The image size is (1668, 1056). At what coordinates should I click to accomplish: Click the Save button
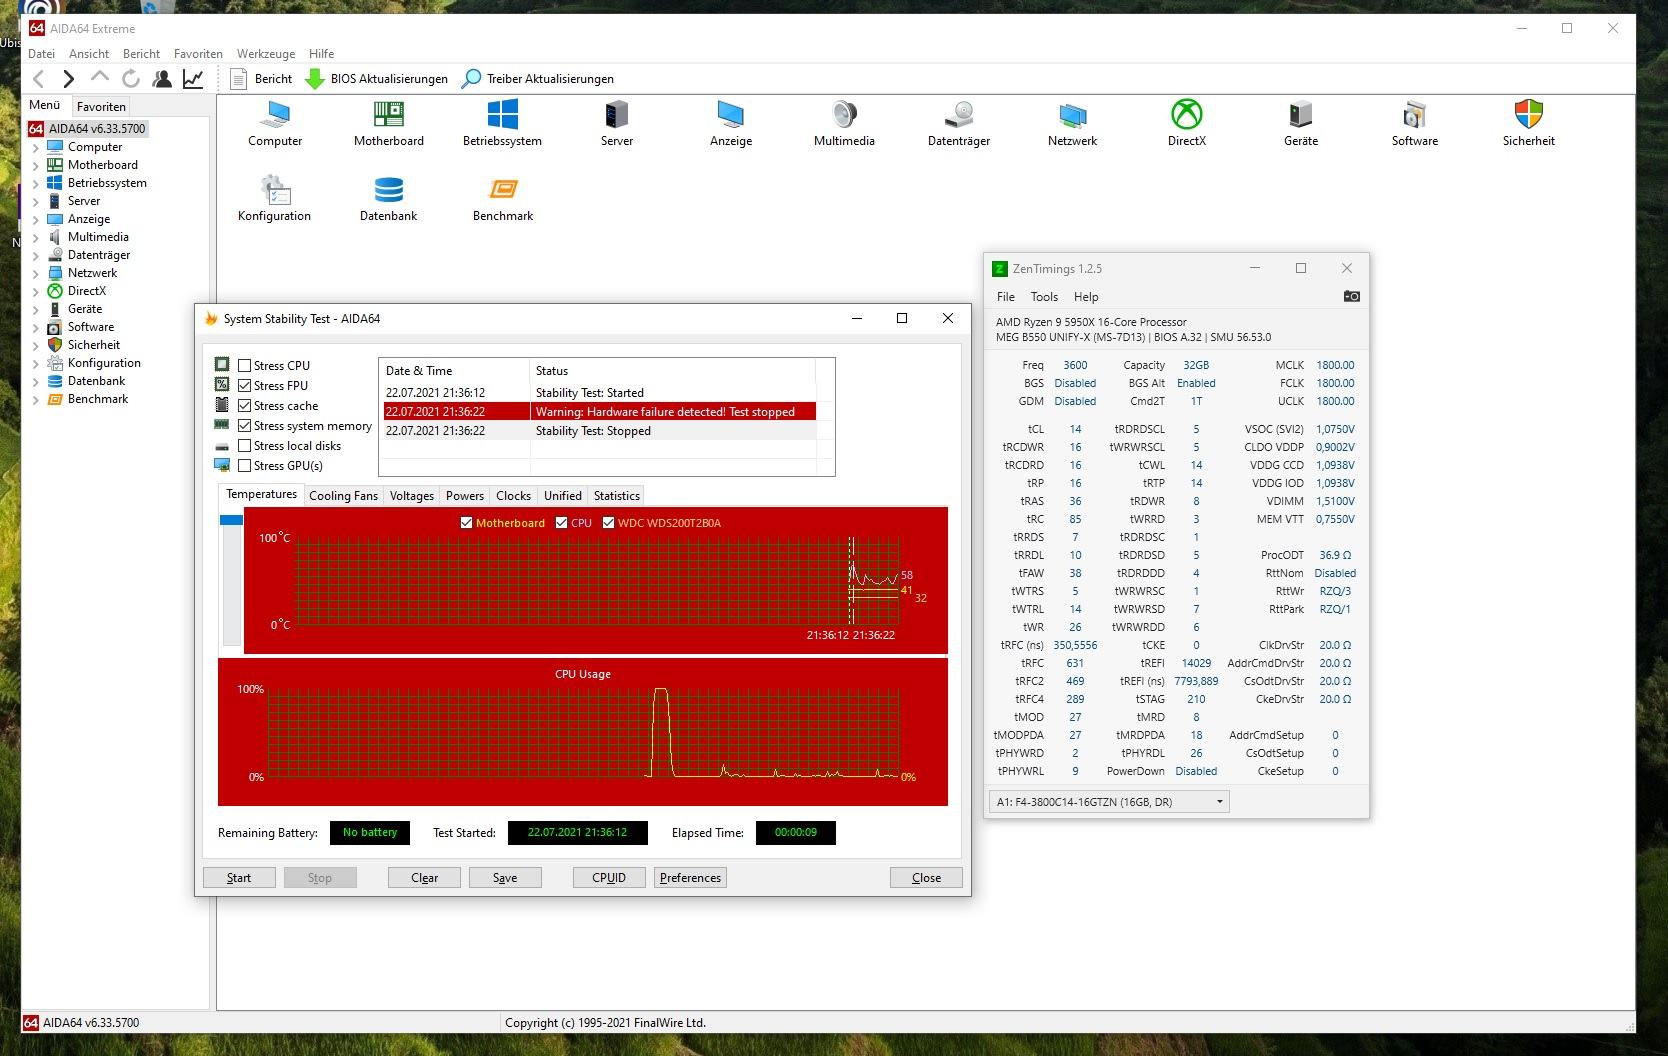505,878
